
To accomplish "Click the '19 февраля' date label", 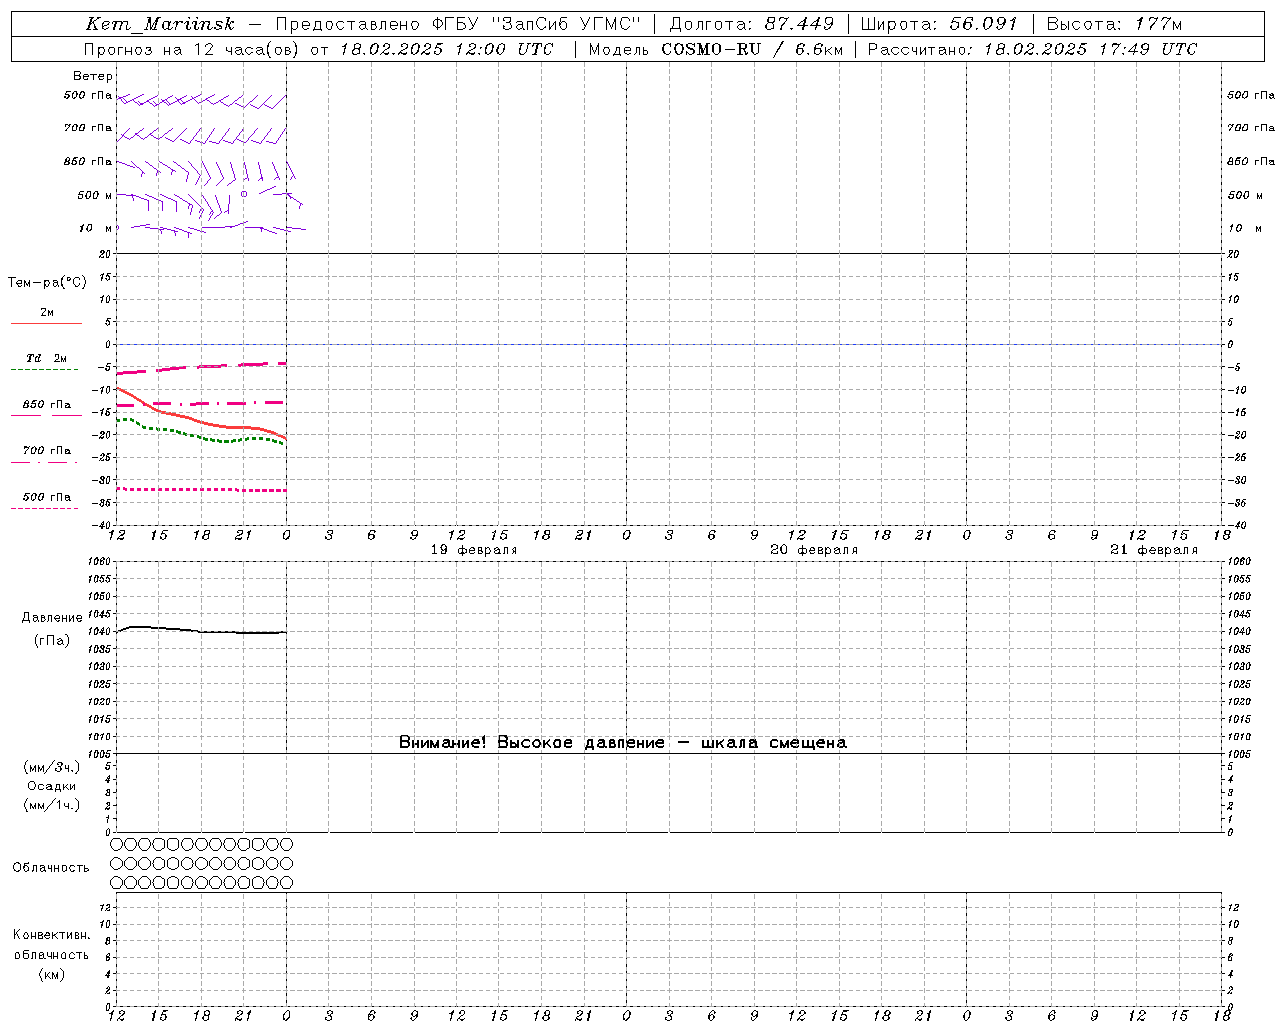I will coord(474,550).
